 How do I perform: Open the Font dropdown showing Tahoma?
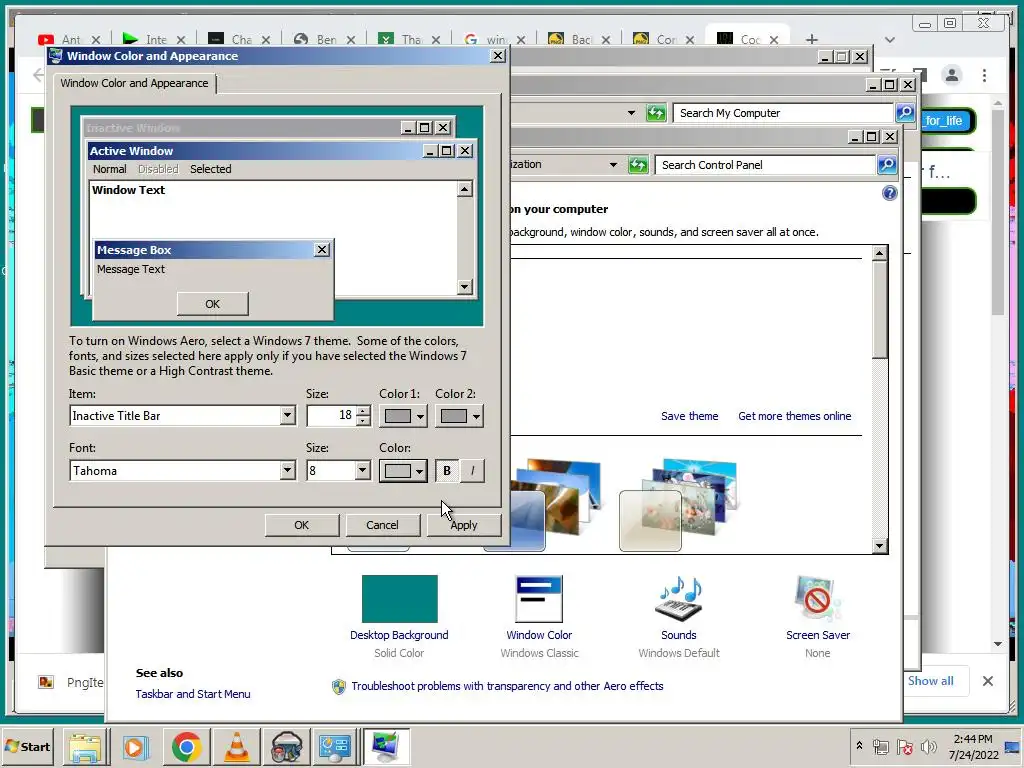tap(287, 470)
